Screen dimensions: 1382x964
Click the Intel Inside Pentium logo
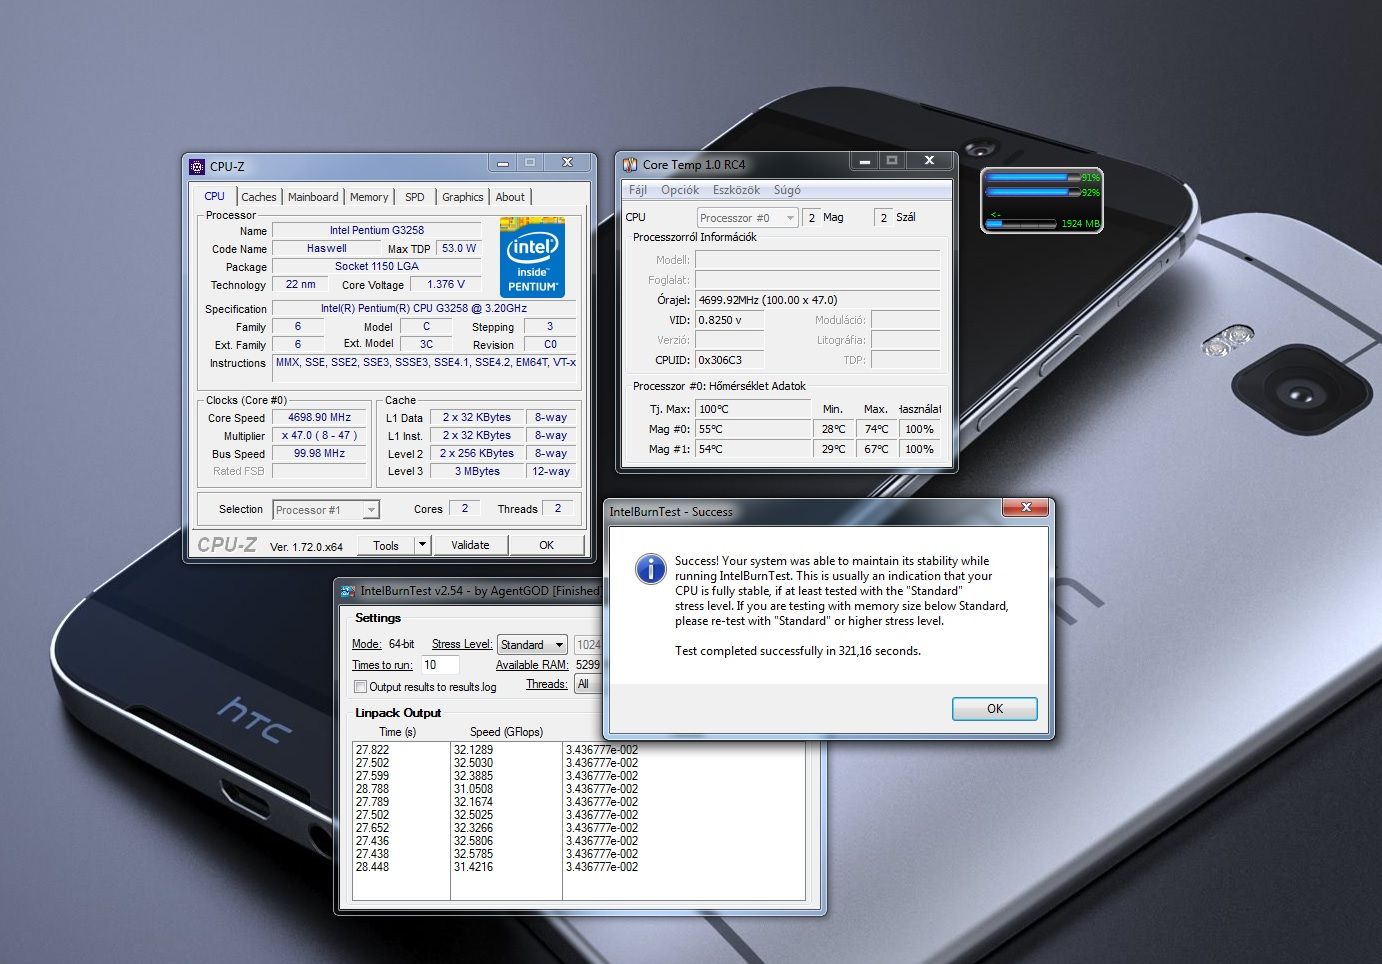coord(532,257)
